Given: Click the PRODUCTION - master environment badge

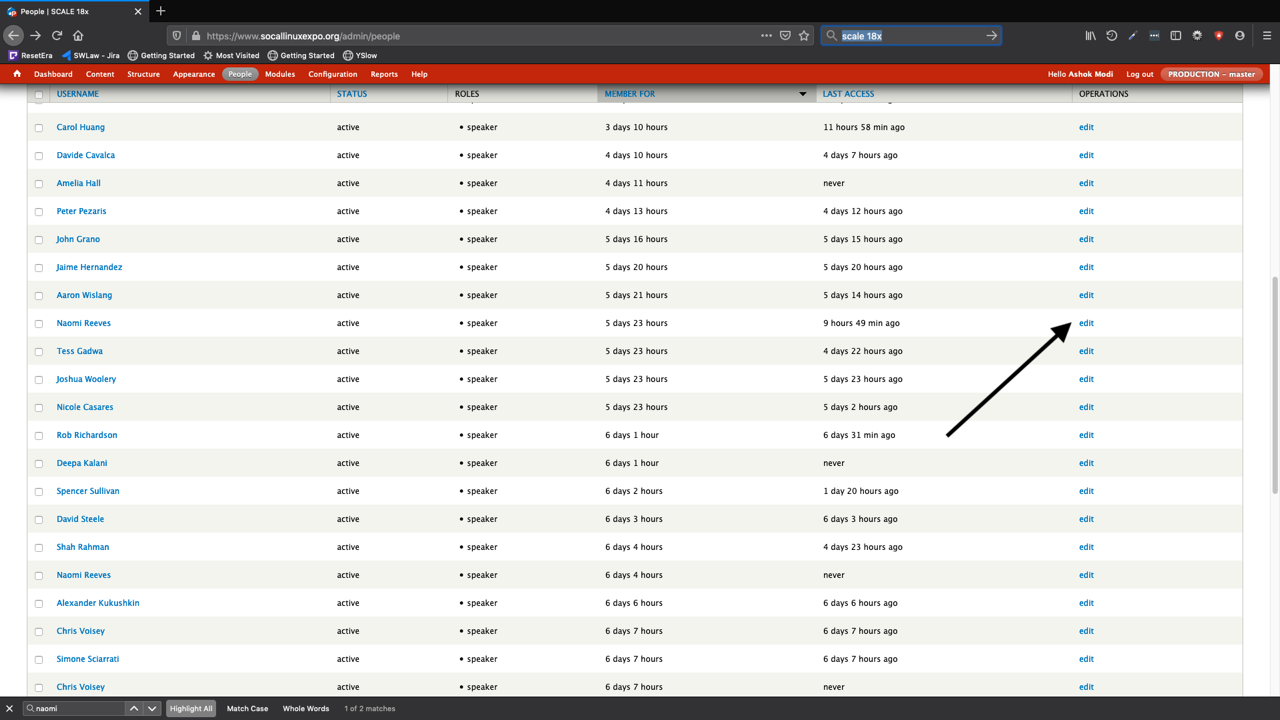Looking at the screenshot, I should pyautogui.click(x=1212, y=74).
